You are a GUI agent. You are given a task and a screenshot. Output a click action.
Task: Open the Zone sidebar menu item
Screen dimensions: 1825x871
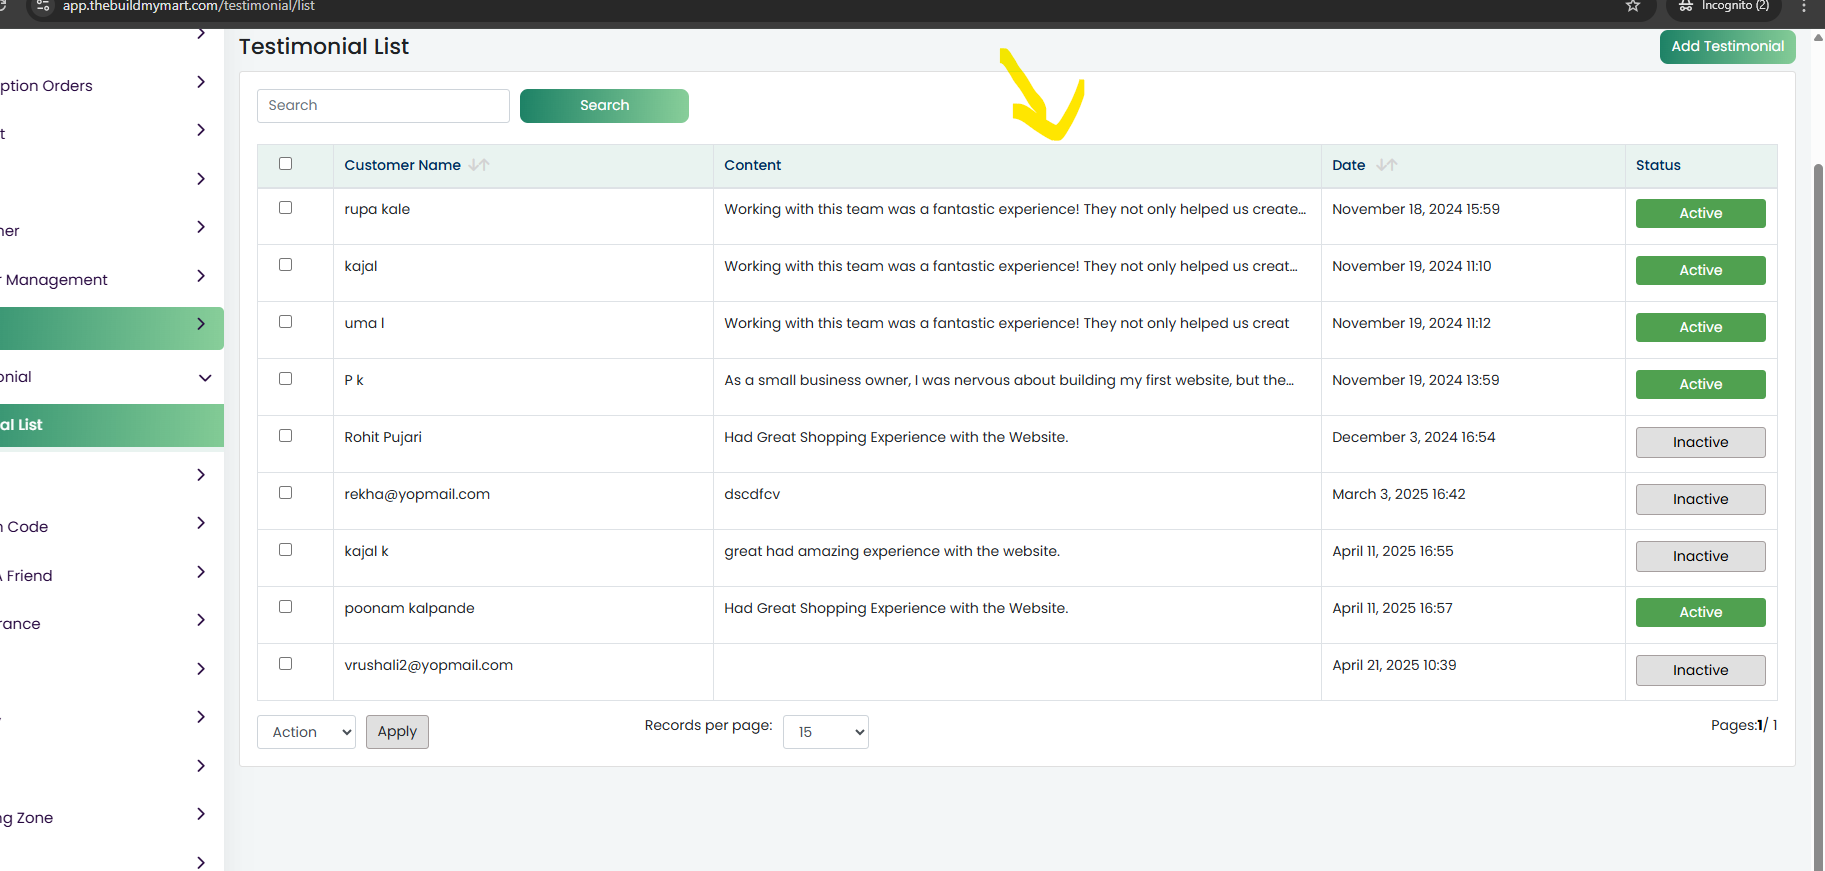tap(27, 818)
